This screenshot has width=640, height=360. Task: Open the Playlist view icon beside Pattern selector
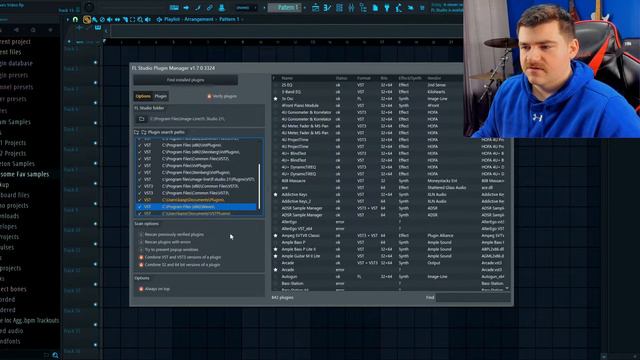pyautogui.click(x=316, y=8)
